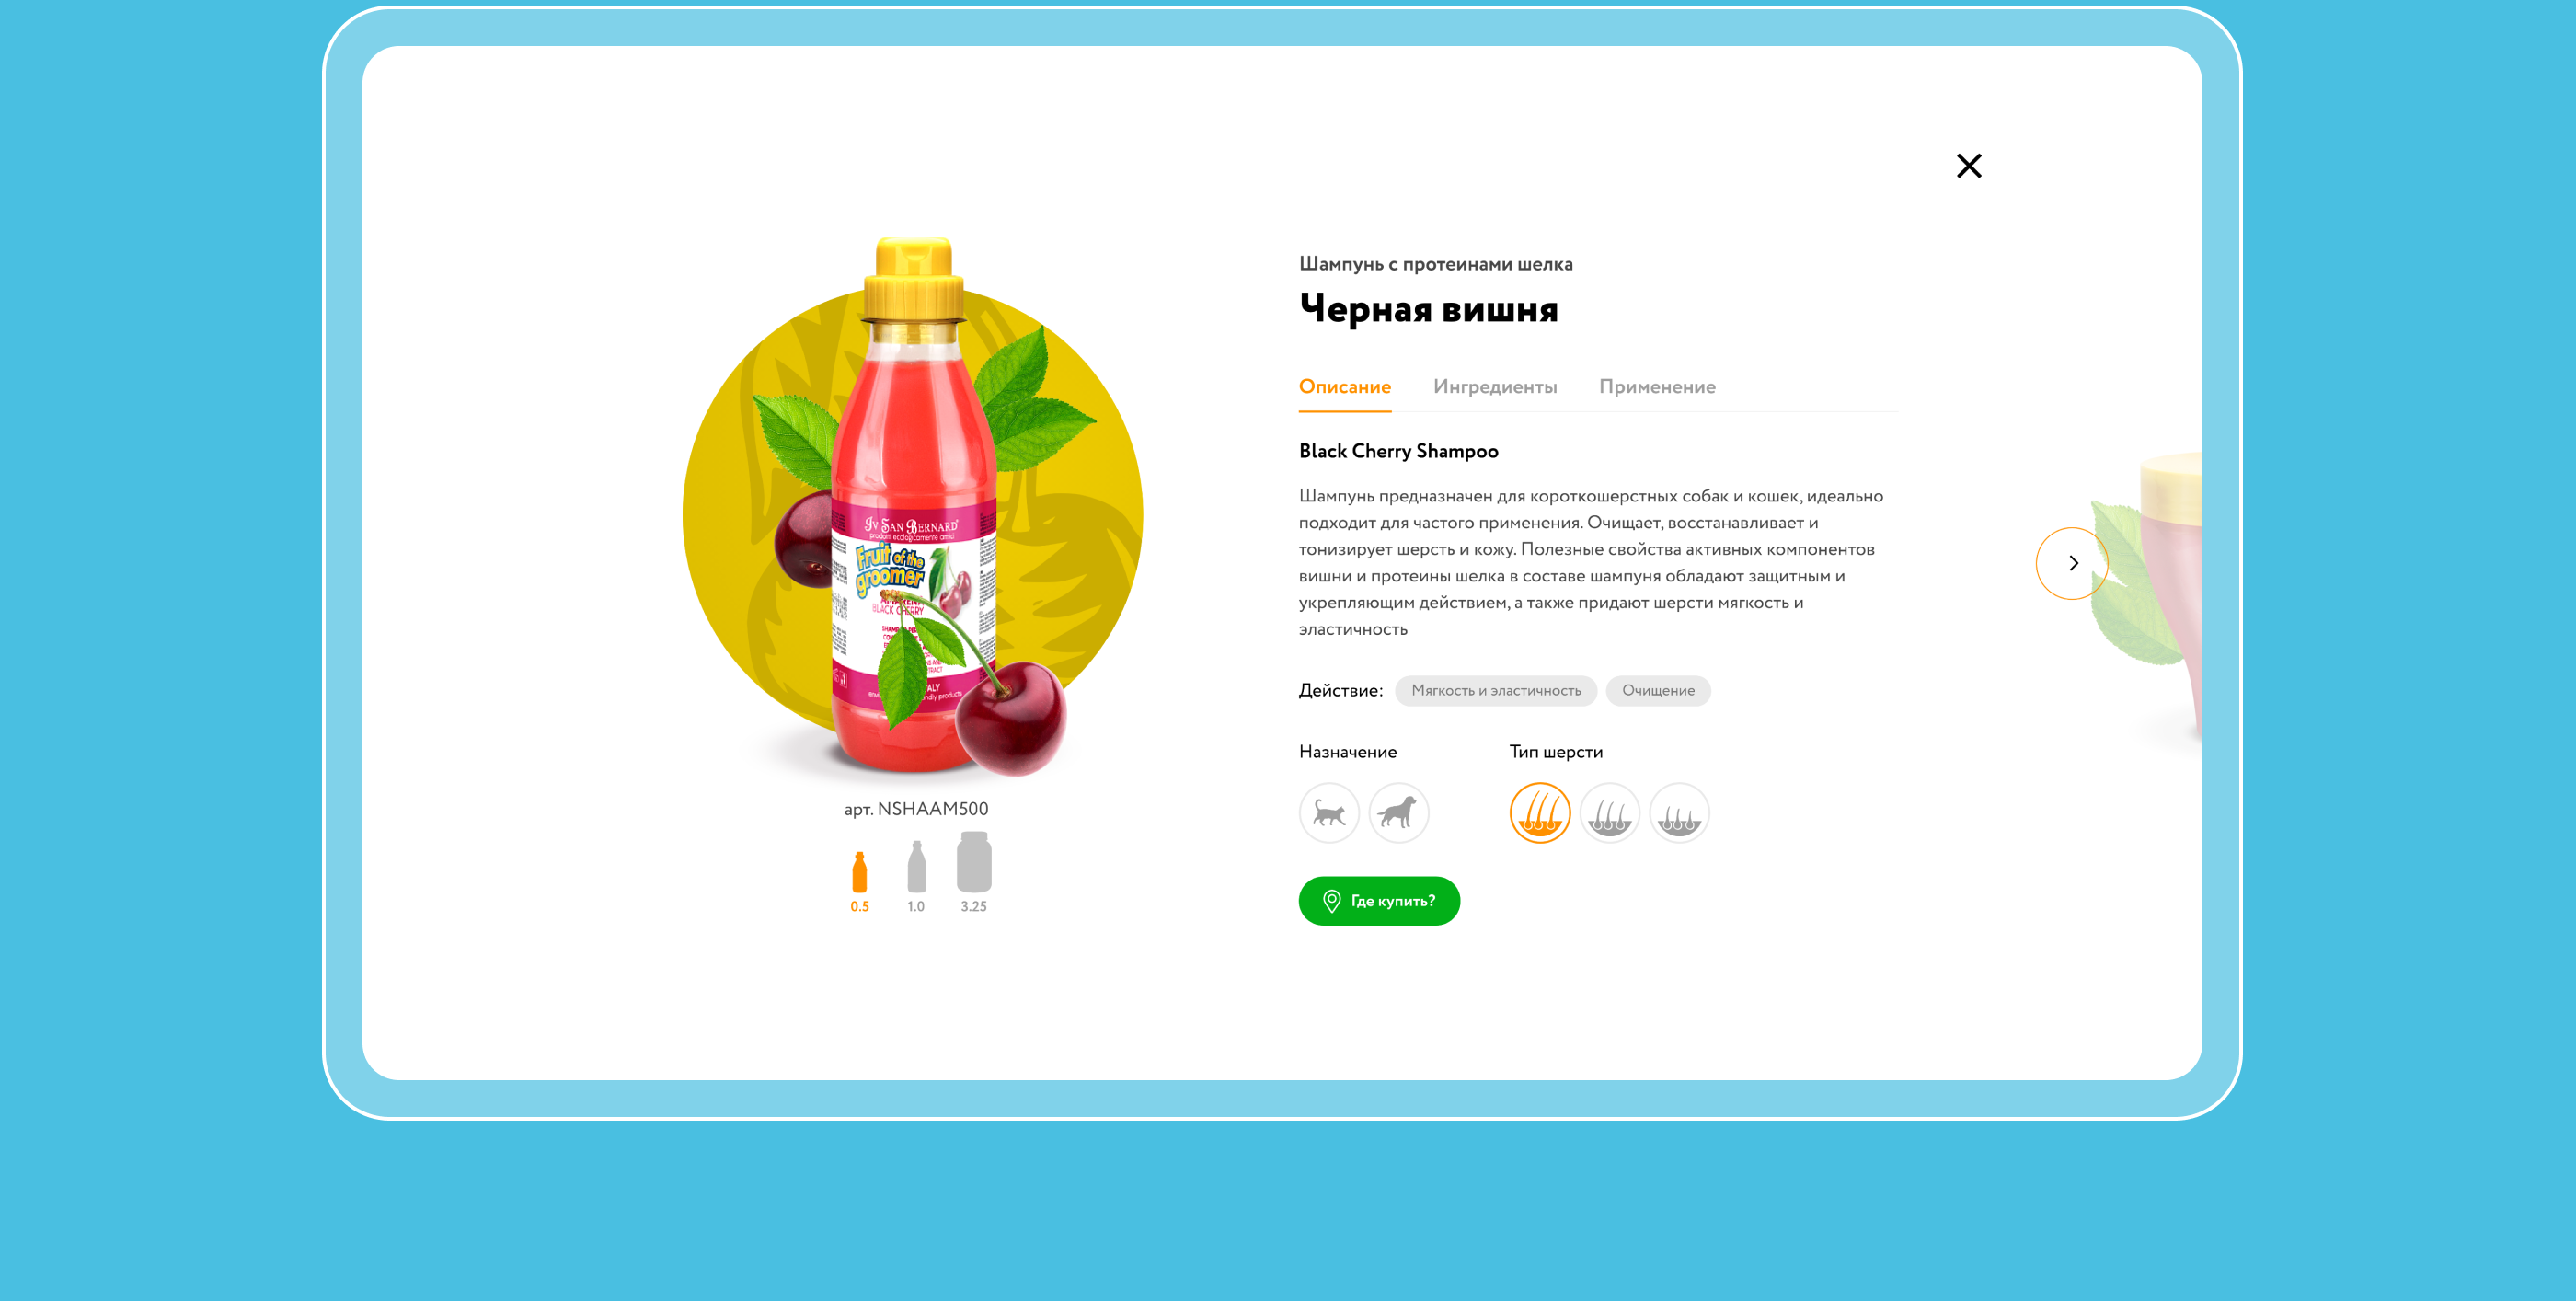Switch to the Применение tab
The image size is (2576, 1301).
pyautogui.click(x=1657, y=387)
